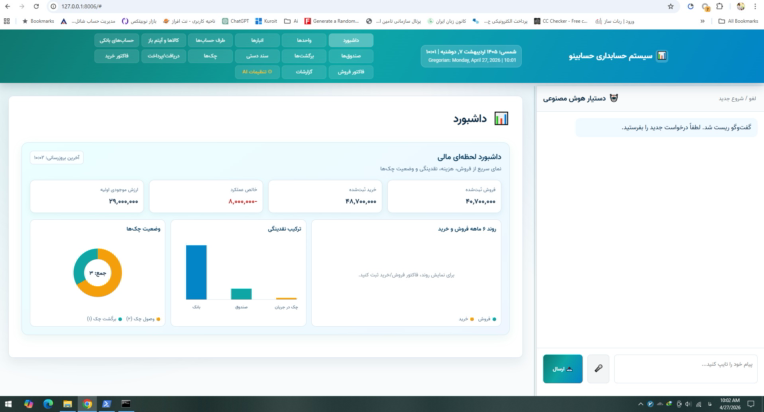764x412 pixels.
Task: Click the browser back arrow
Action: (7, 6)
